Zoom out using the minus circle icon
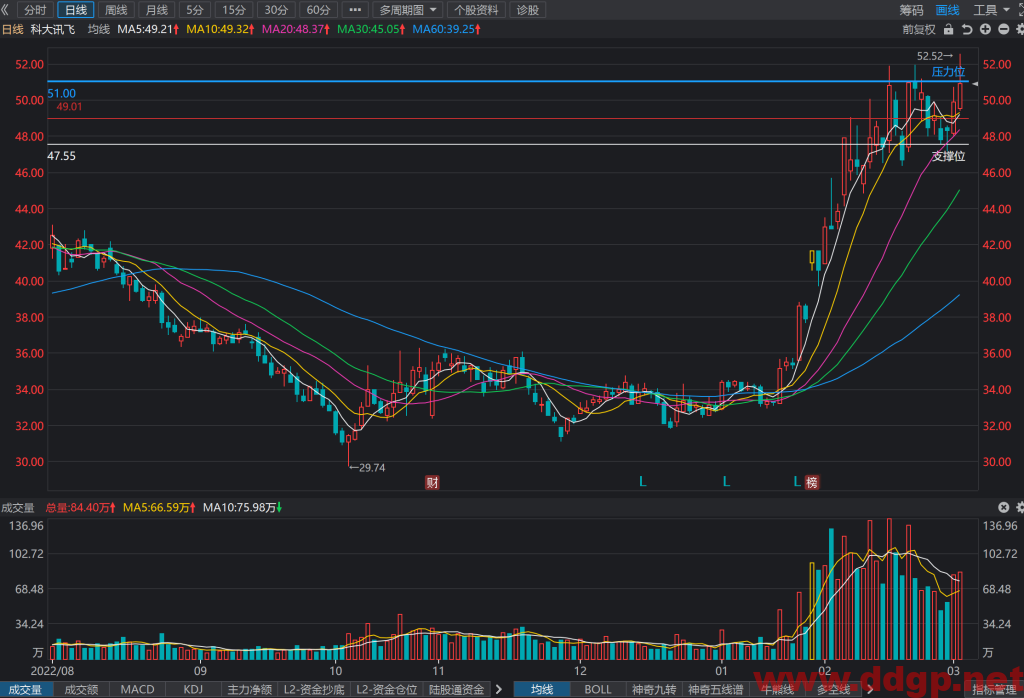 click(x=1004, y=29)
